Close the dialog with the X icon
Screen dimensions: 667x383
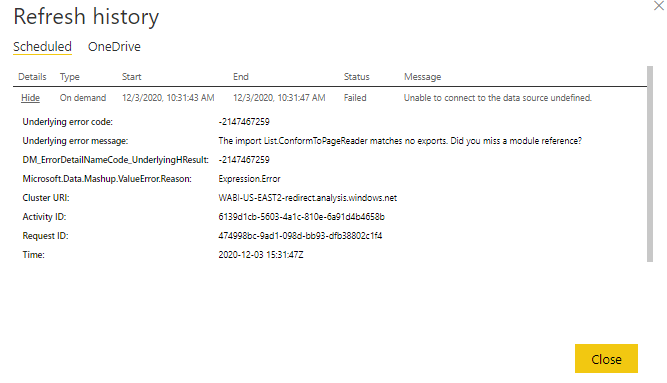click(x=659, y=6)
